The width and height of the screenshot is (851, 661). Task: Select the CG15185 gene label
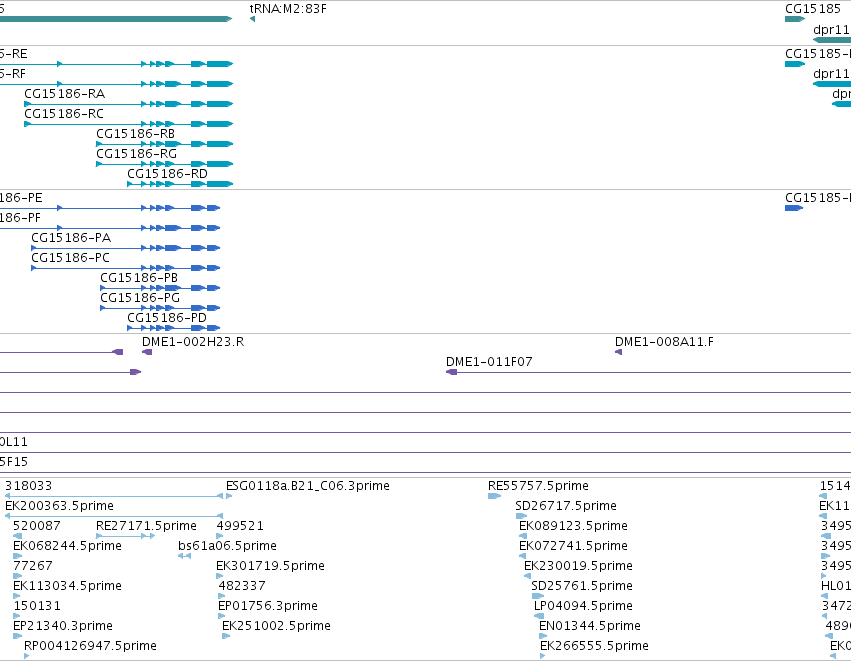(x=812, y=9)
